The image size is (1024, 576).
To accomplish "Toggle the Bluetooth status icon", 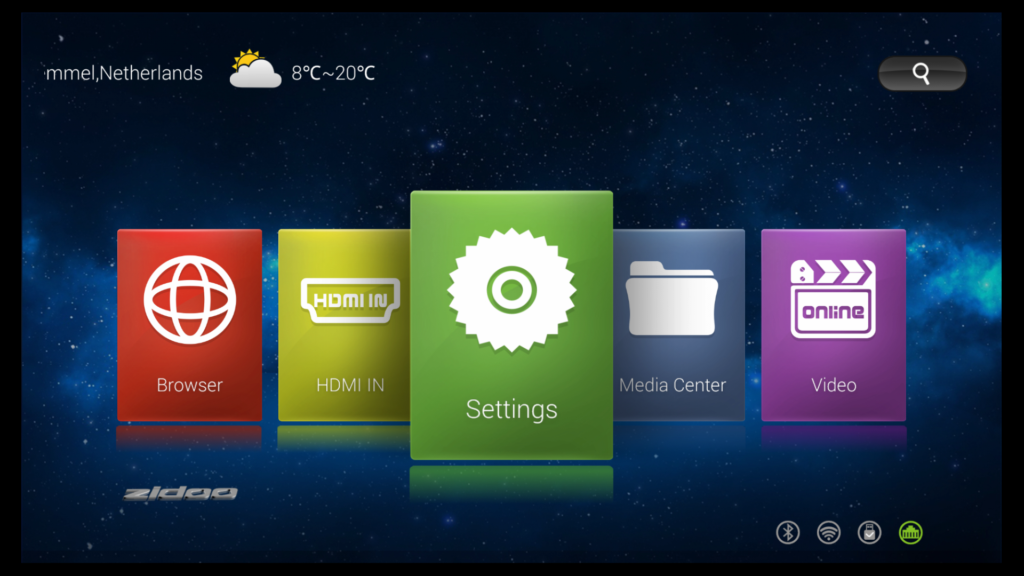I will 788,532.
